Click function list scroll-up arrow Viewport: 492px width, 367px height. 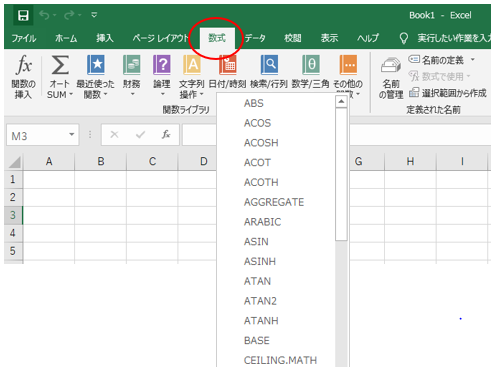coord(341,101)
